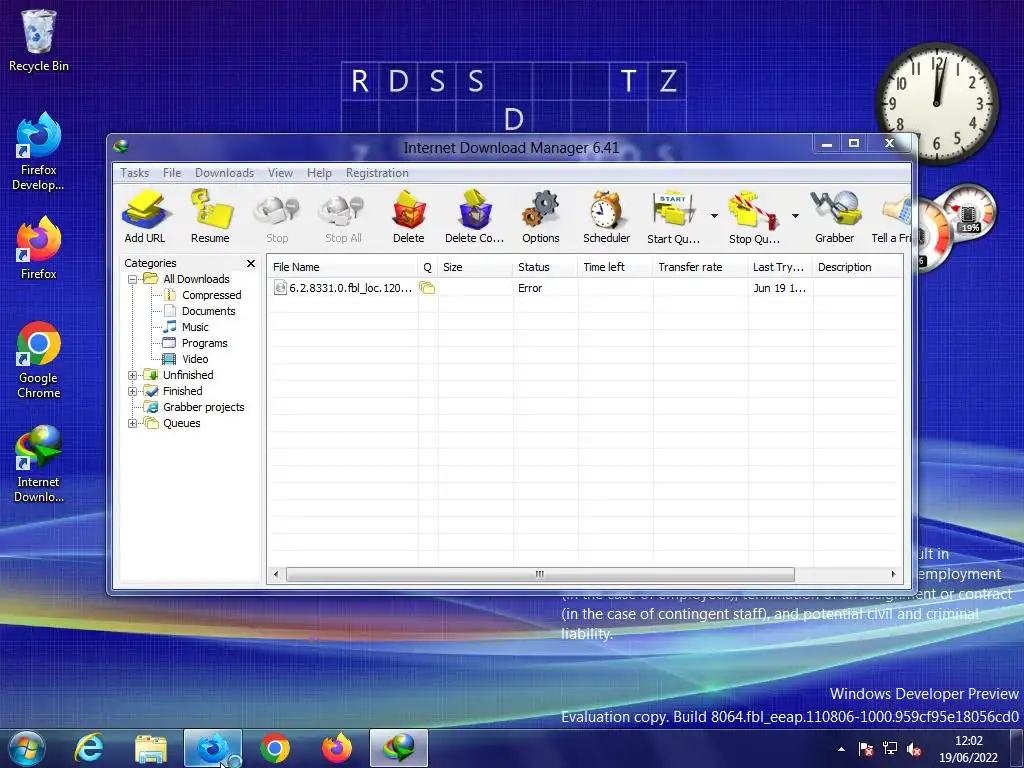Open the Downloads menu
Screen dimensions: 1024x768
pos(224,173)
